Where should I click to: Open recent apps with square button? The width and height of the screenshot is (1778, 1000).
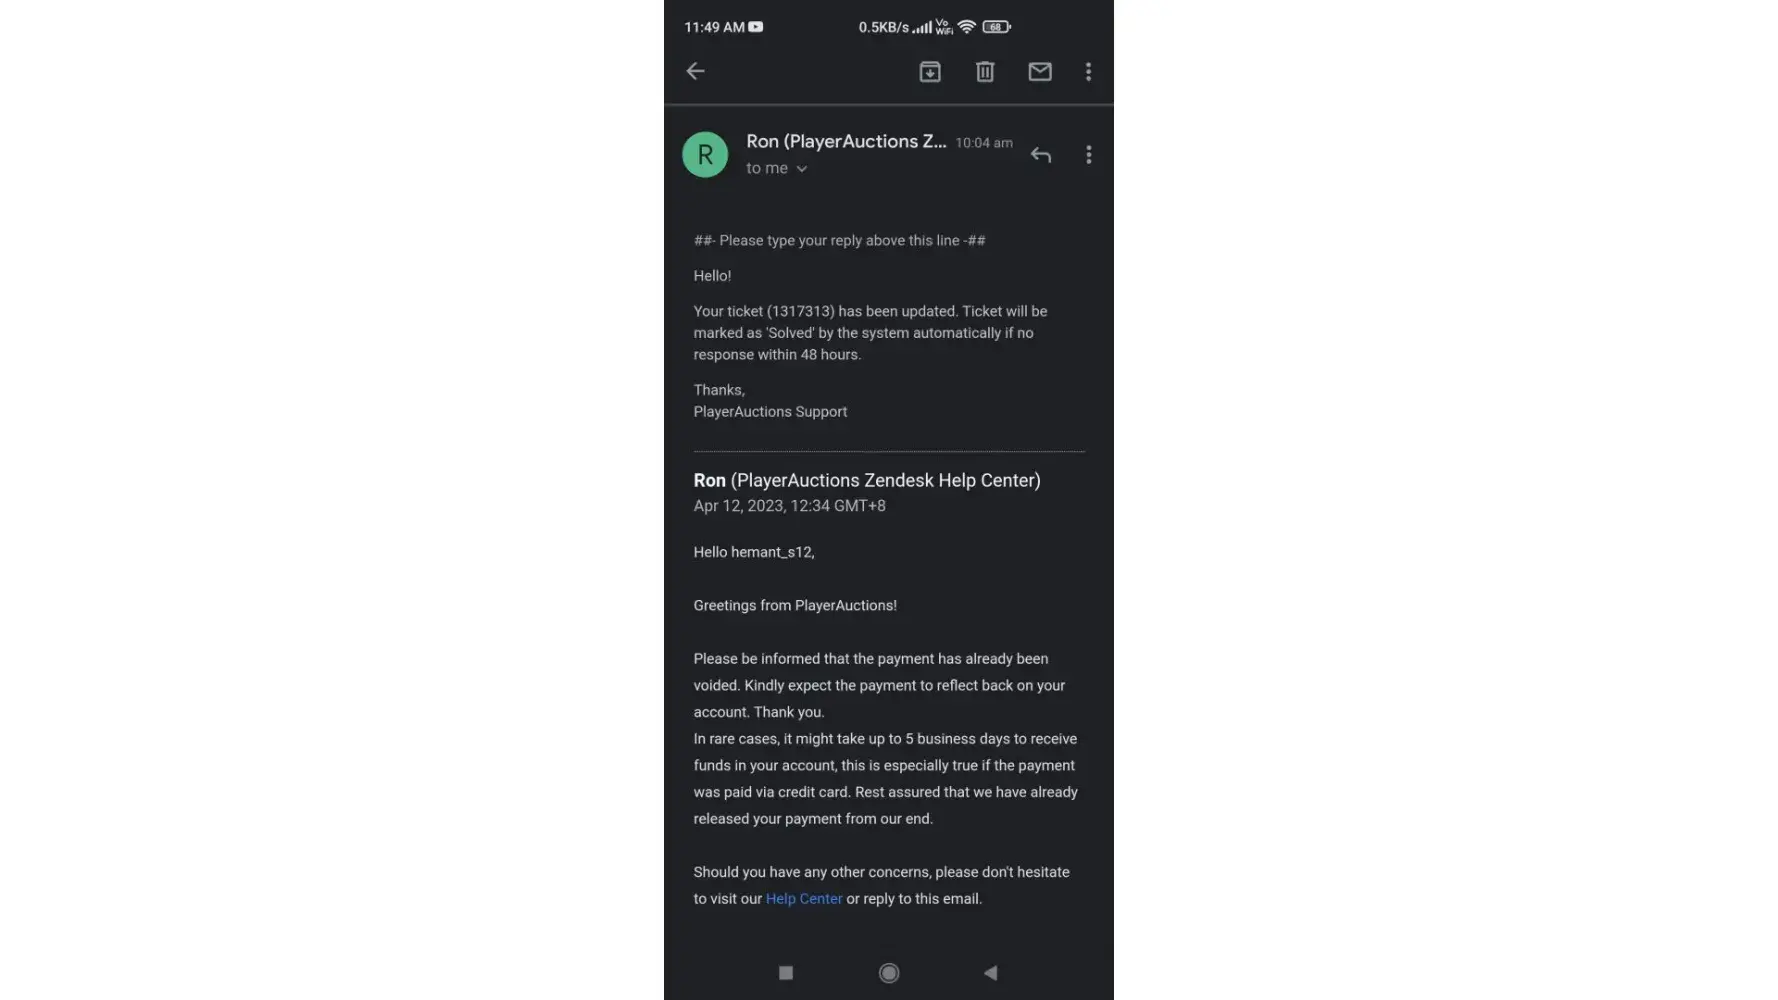click(x=786, y=973)
